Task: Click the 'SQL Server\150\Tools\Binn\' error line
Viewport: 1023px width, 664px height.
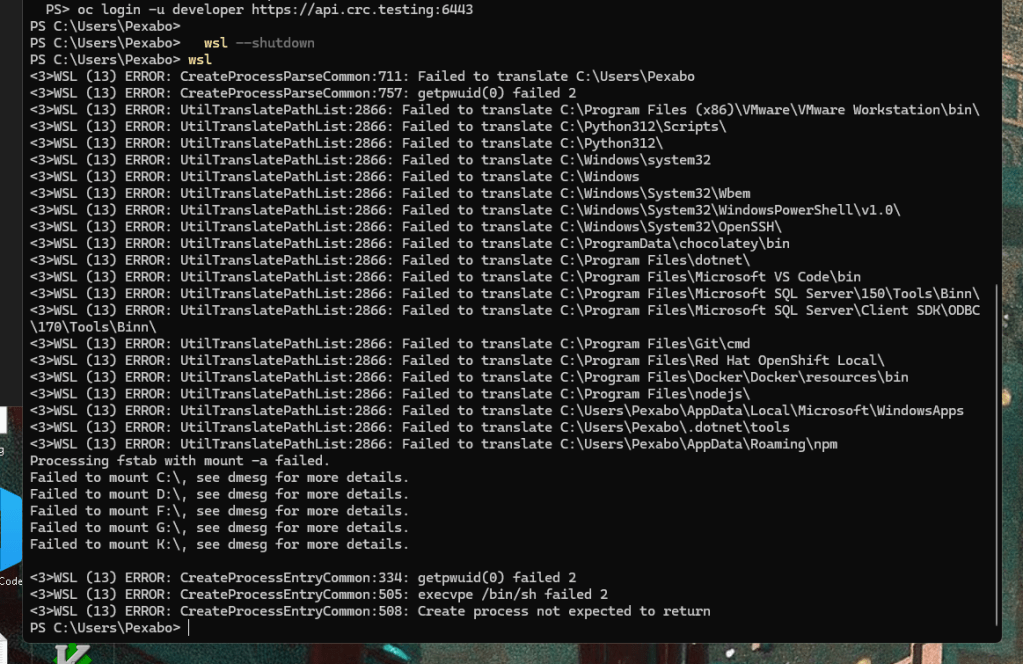Action: pyautogui.click(x=504, y=294)
